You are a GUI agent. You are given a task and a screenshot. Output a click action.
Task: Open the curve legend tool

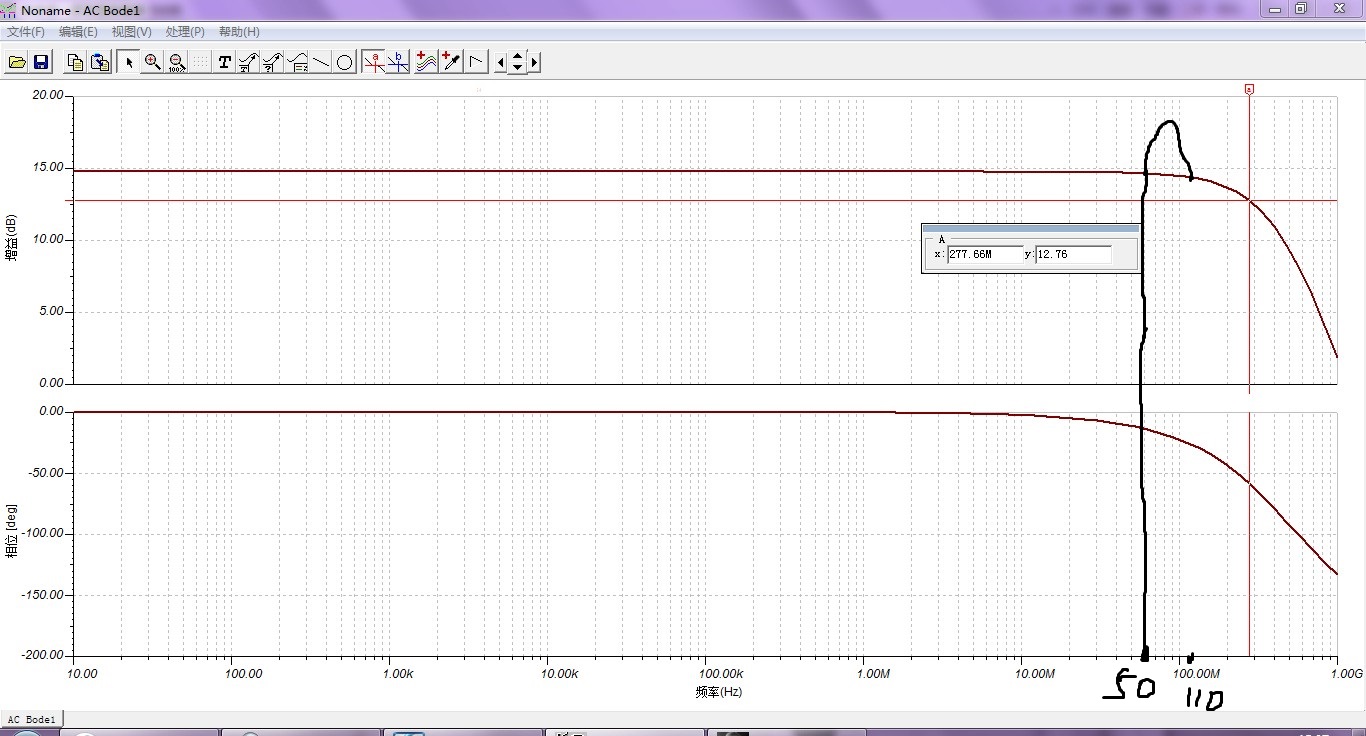[x=297, y=62]
